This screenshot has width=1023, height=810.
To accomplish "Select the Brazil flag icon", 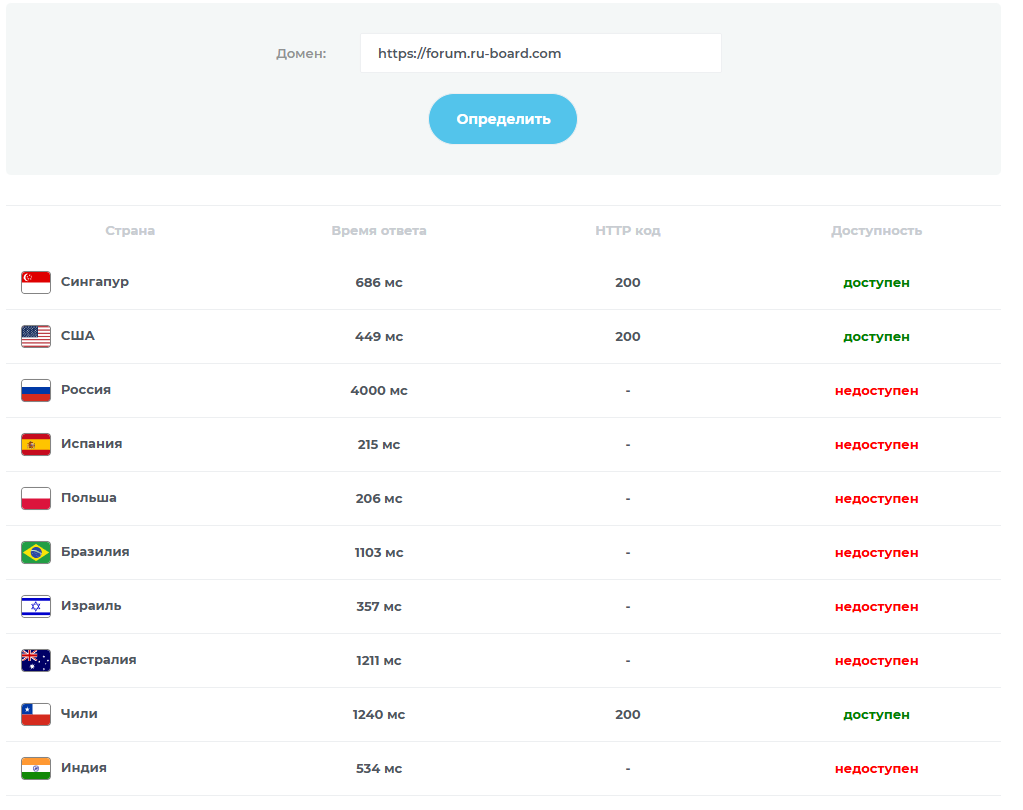I will tap(36, 552).
